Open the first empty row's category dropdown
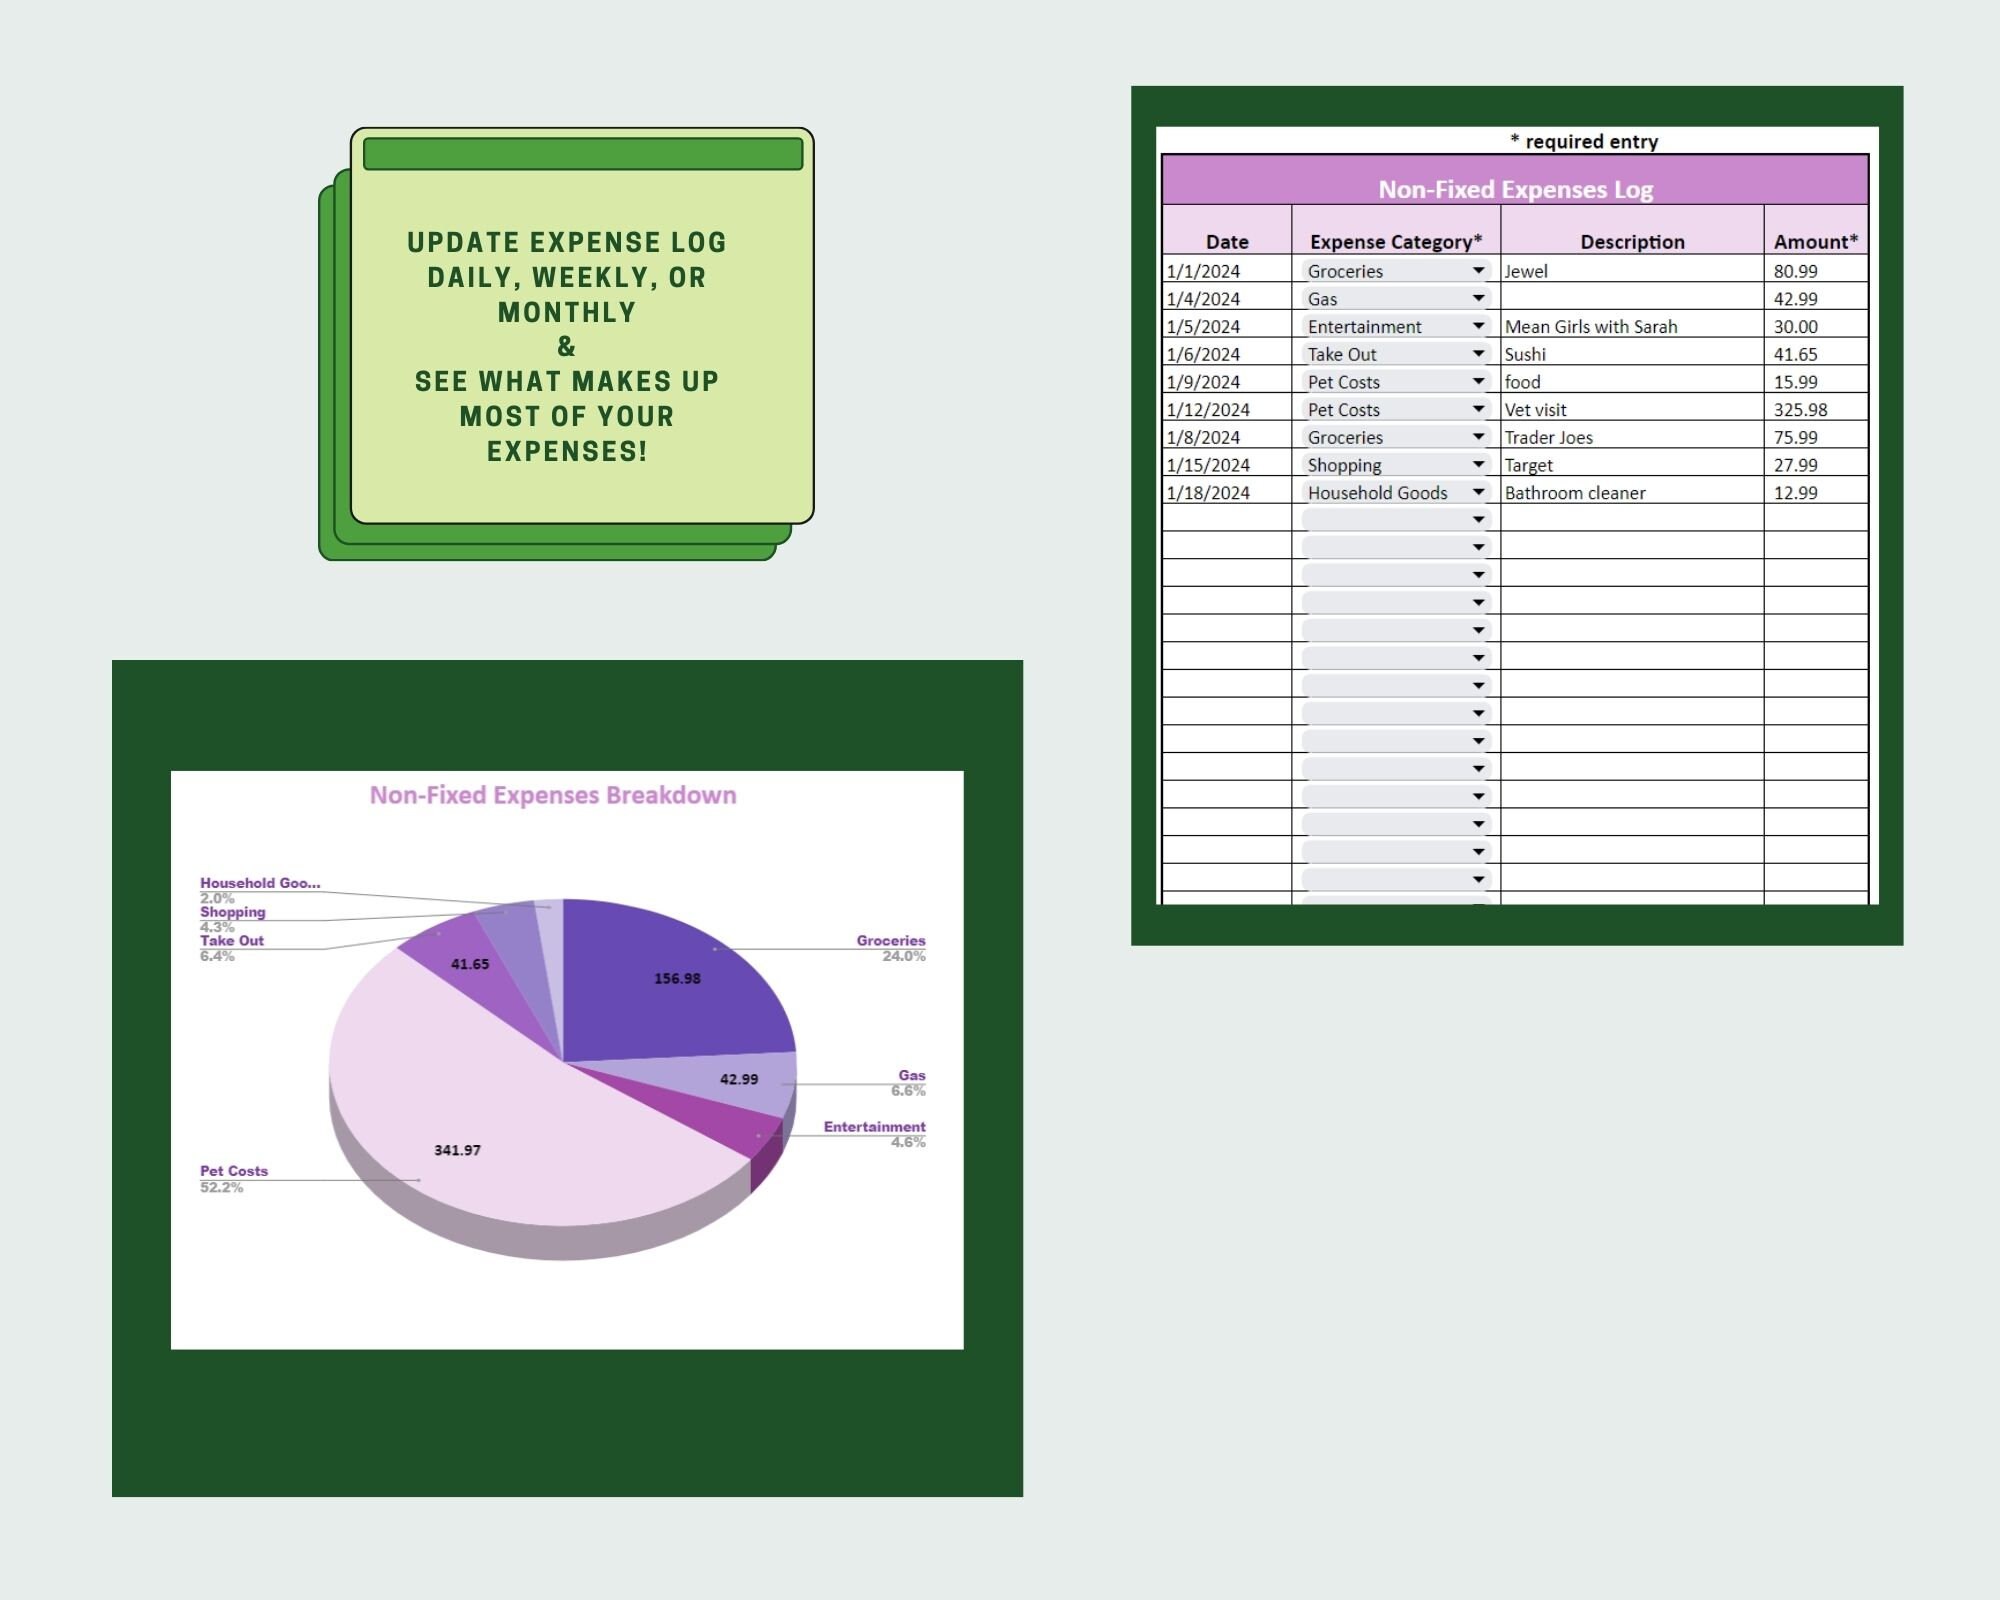Screen dimensions: 2000x1600 click(1478, 519)
